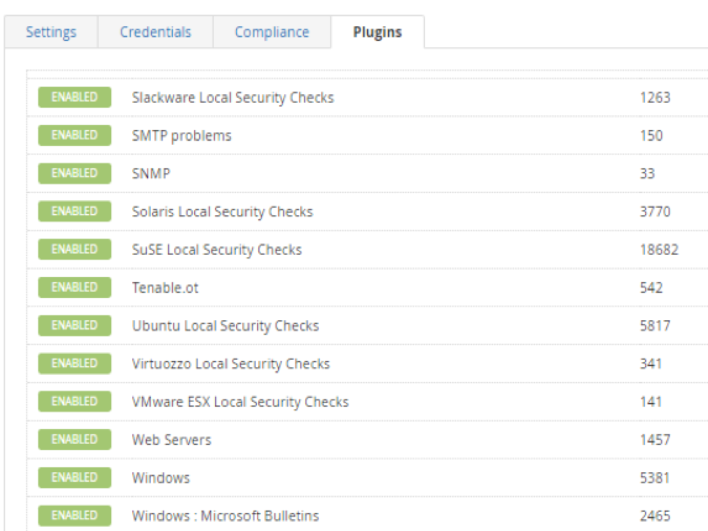Toggle ENABLED badge for Slackware Local Security Checks
Screen dimensions: 708x531
[x=74, y=97]
